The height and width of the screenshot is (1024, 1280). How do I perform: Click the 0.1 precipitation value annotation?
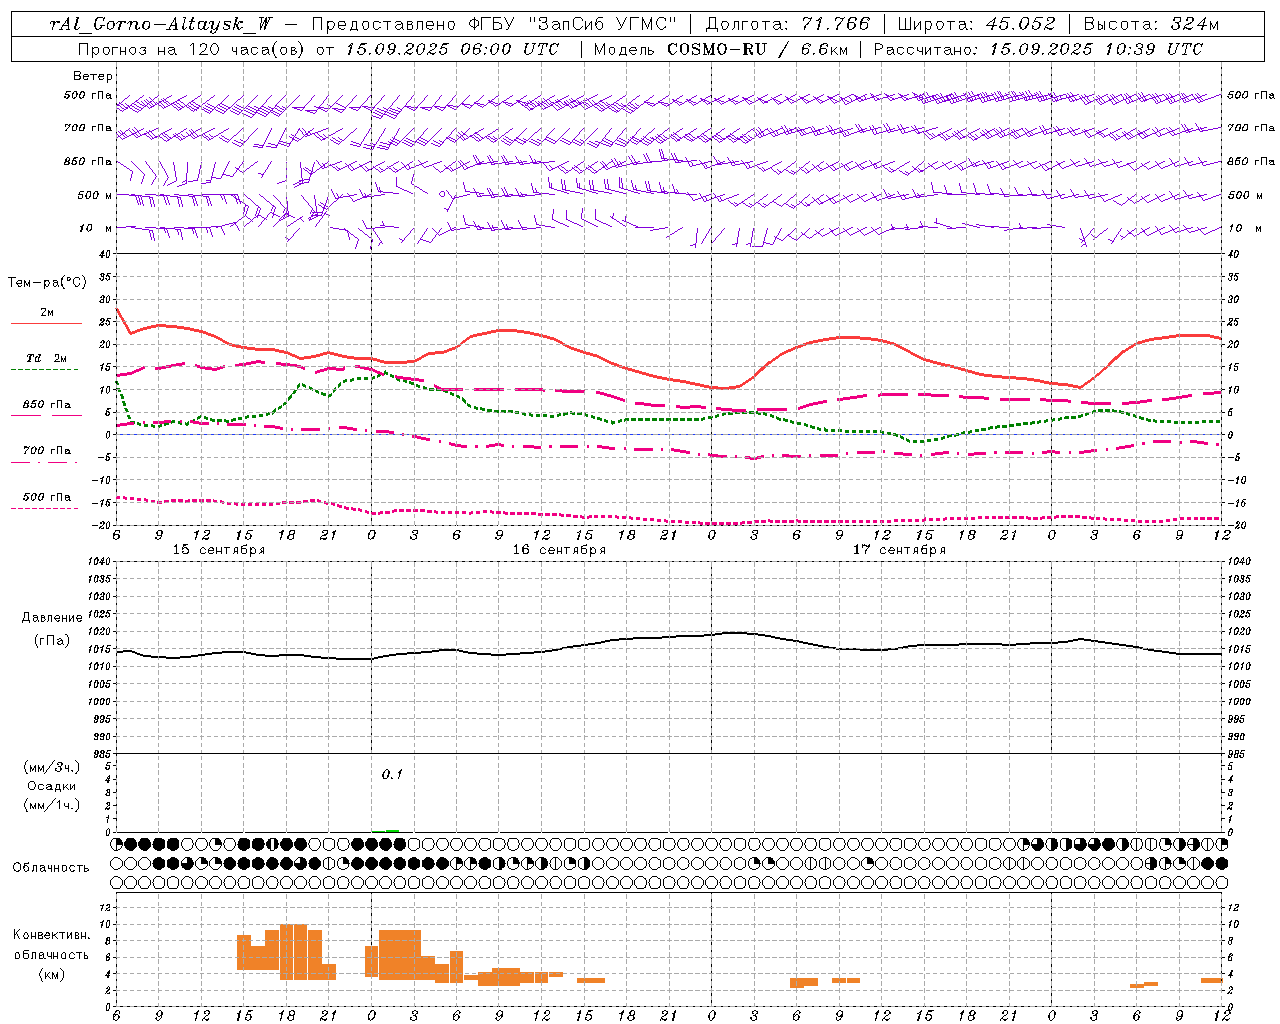click(x=392, y=774)
